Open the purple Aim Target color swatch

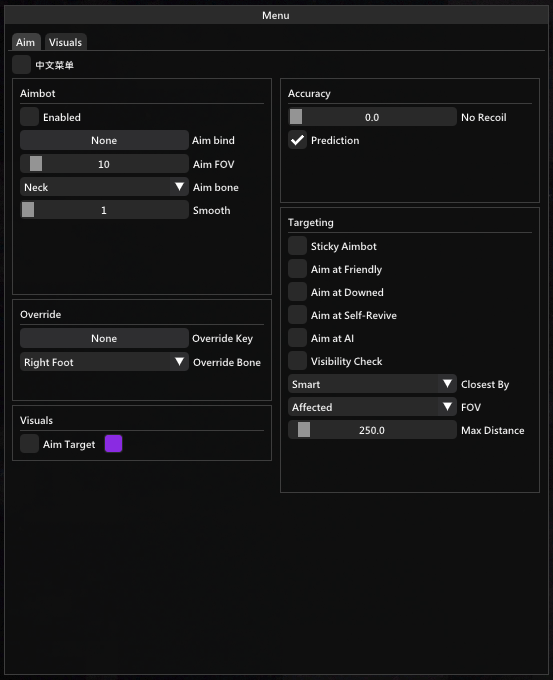click(113, 444)
